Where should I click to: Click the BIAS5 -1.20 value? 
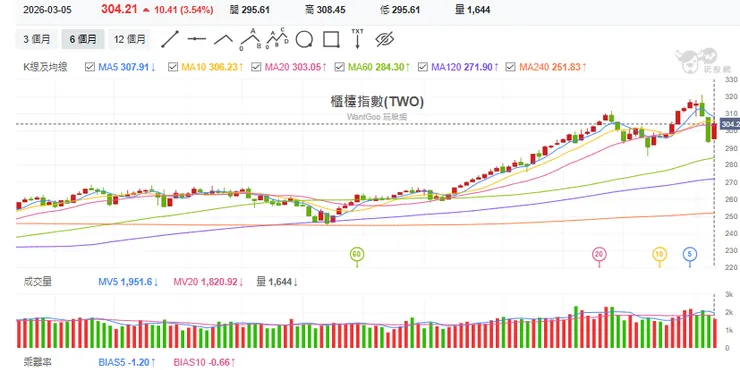(x=126, y=362)
